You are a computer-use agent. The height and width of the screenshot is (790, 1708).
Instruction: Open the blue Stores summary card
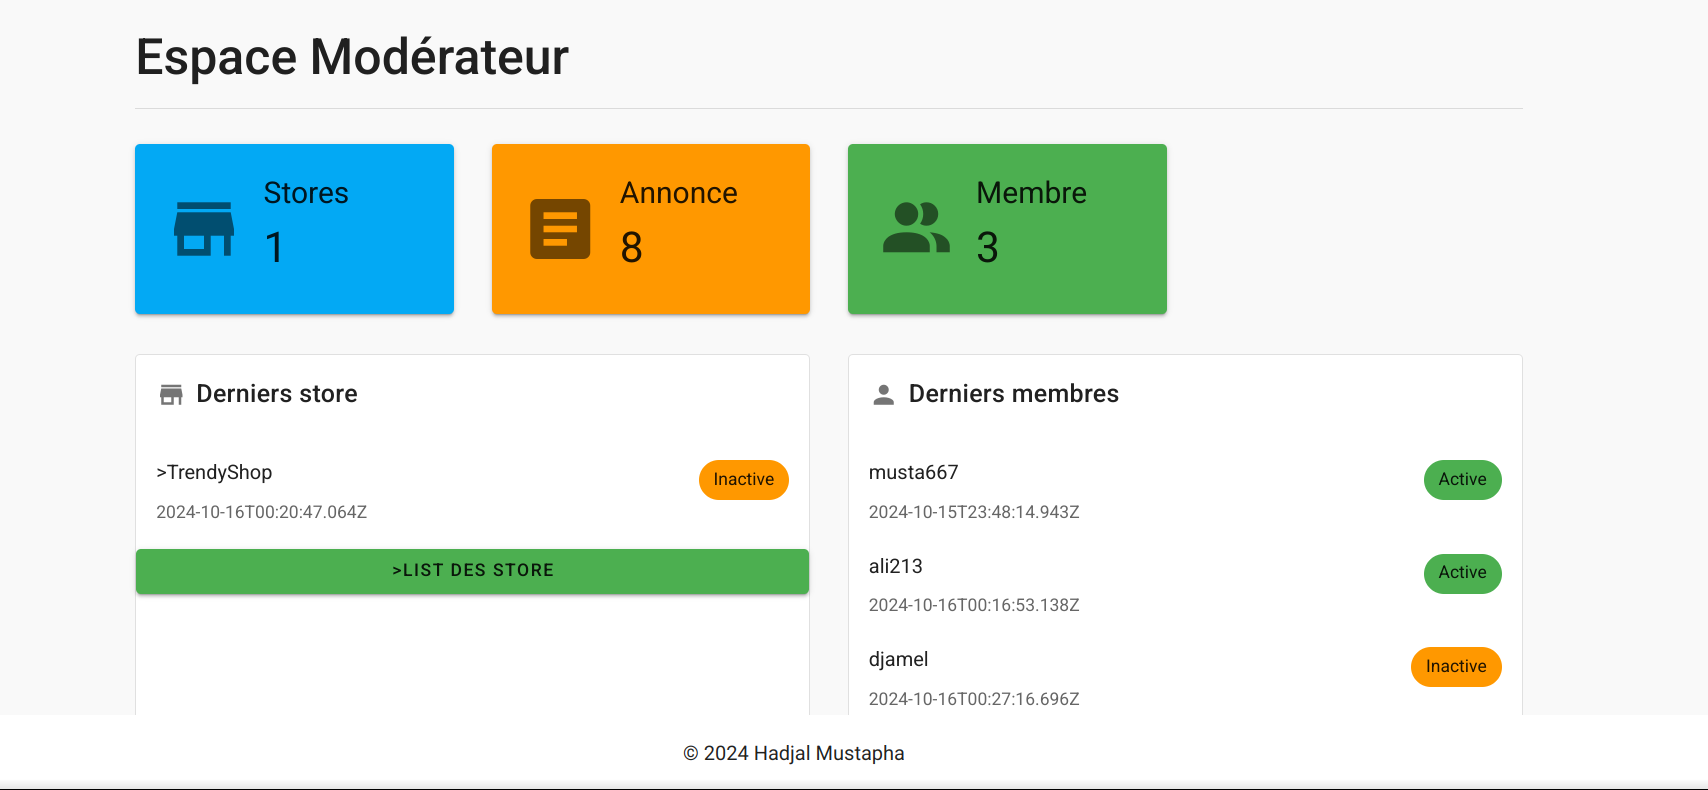(294, 229)
